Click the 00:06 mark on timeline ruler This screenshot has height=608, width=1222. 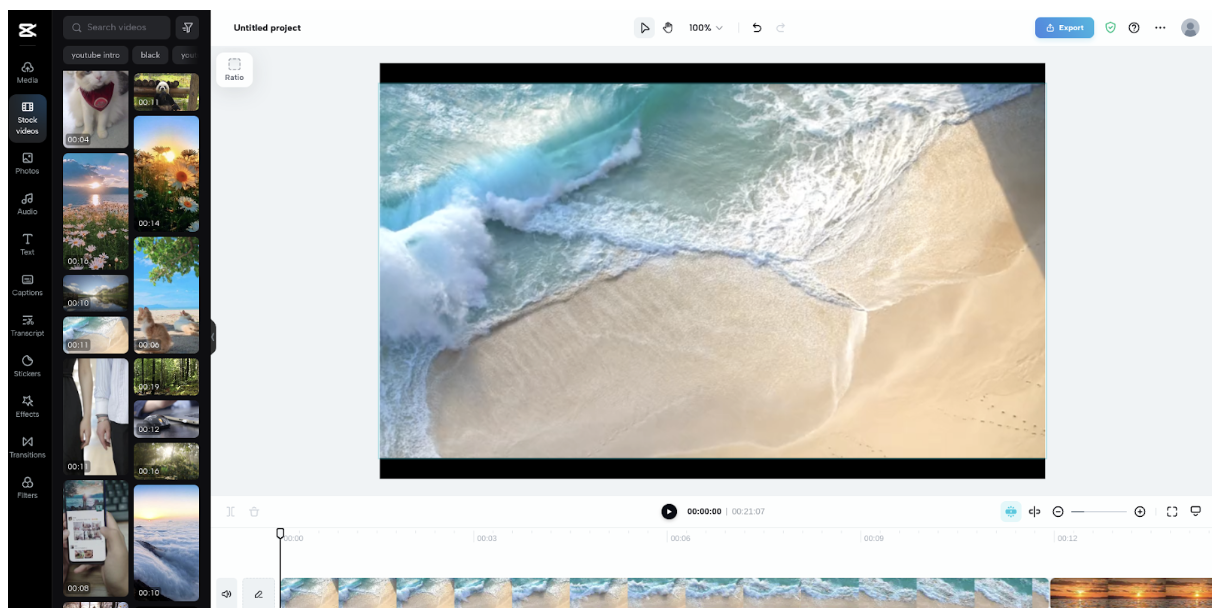pos(679,538)
